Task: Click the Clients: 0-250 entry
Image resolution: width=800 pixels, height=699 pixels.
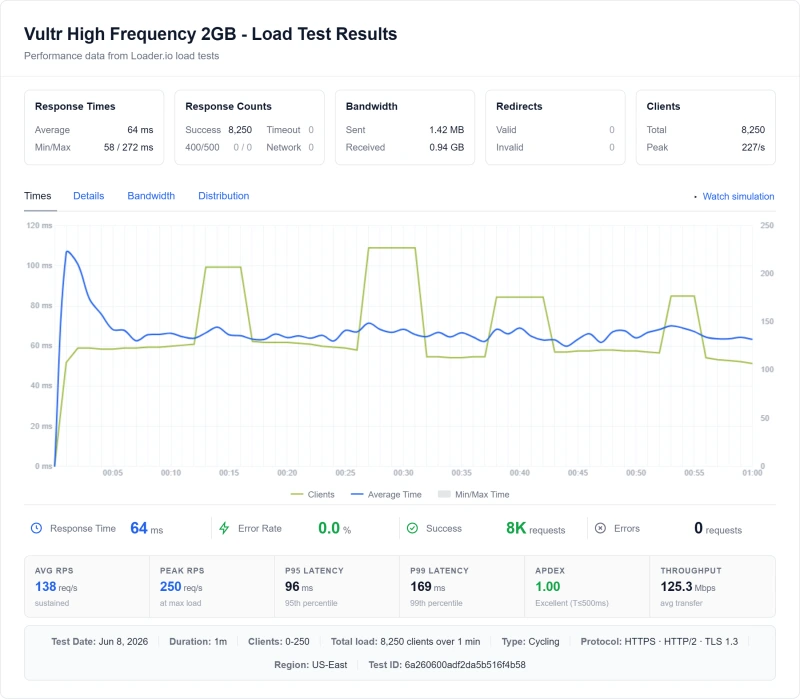Action: (x=279, y=641)
